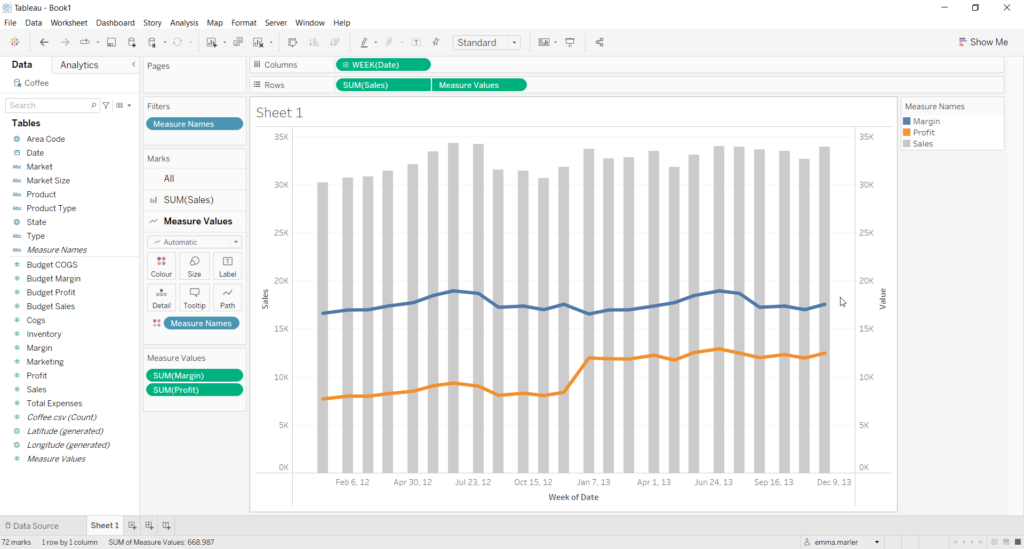The image size is (1024, 549).
Task: Click the Show Me button
Action: pyautogui.click(x=983, y=42)
